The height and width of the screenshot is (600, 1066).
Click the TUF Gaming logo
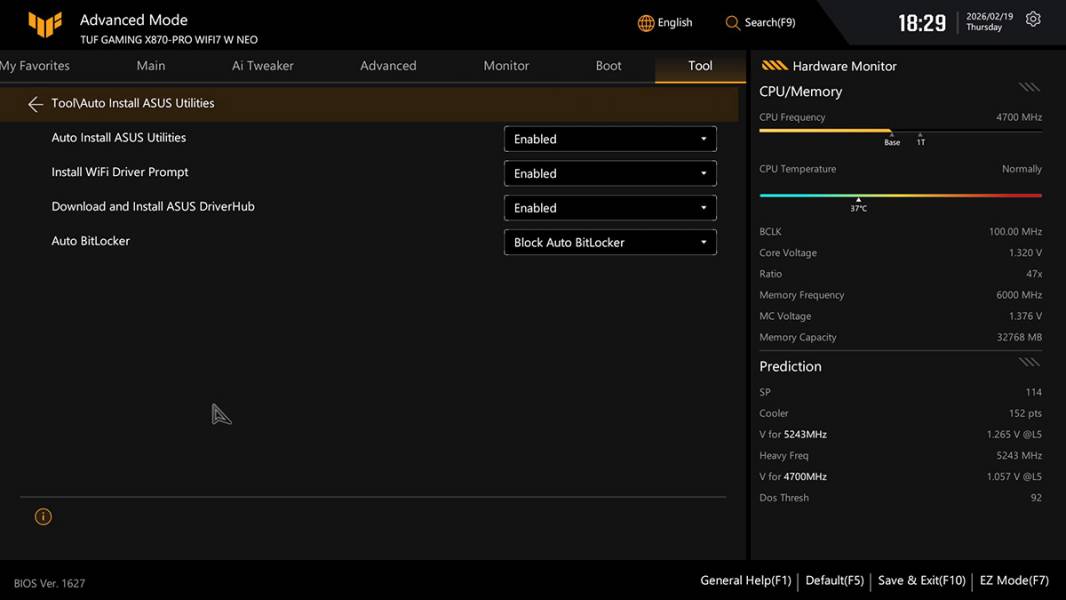(45, 25)
